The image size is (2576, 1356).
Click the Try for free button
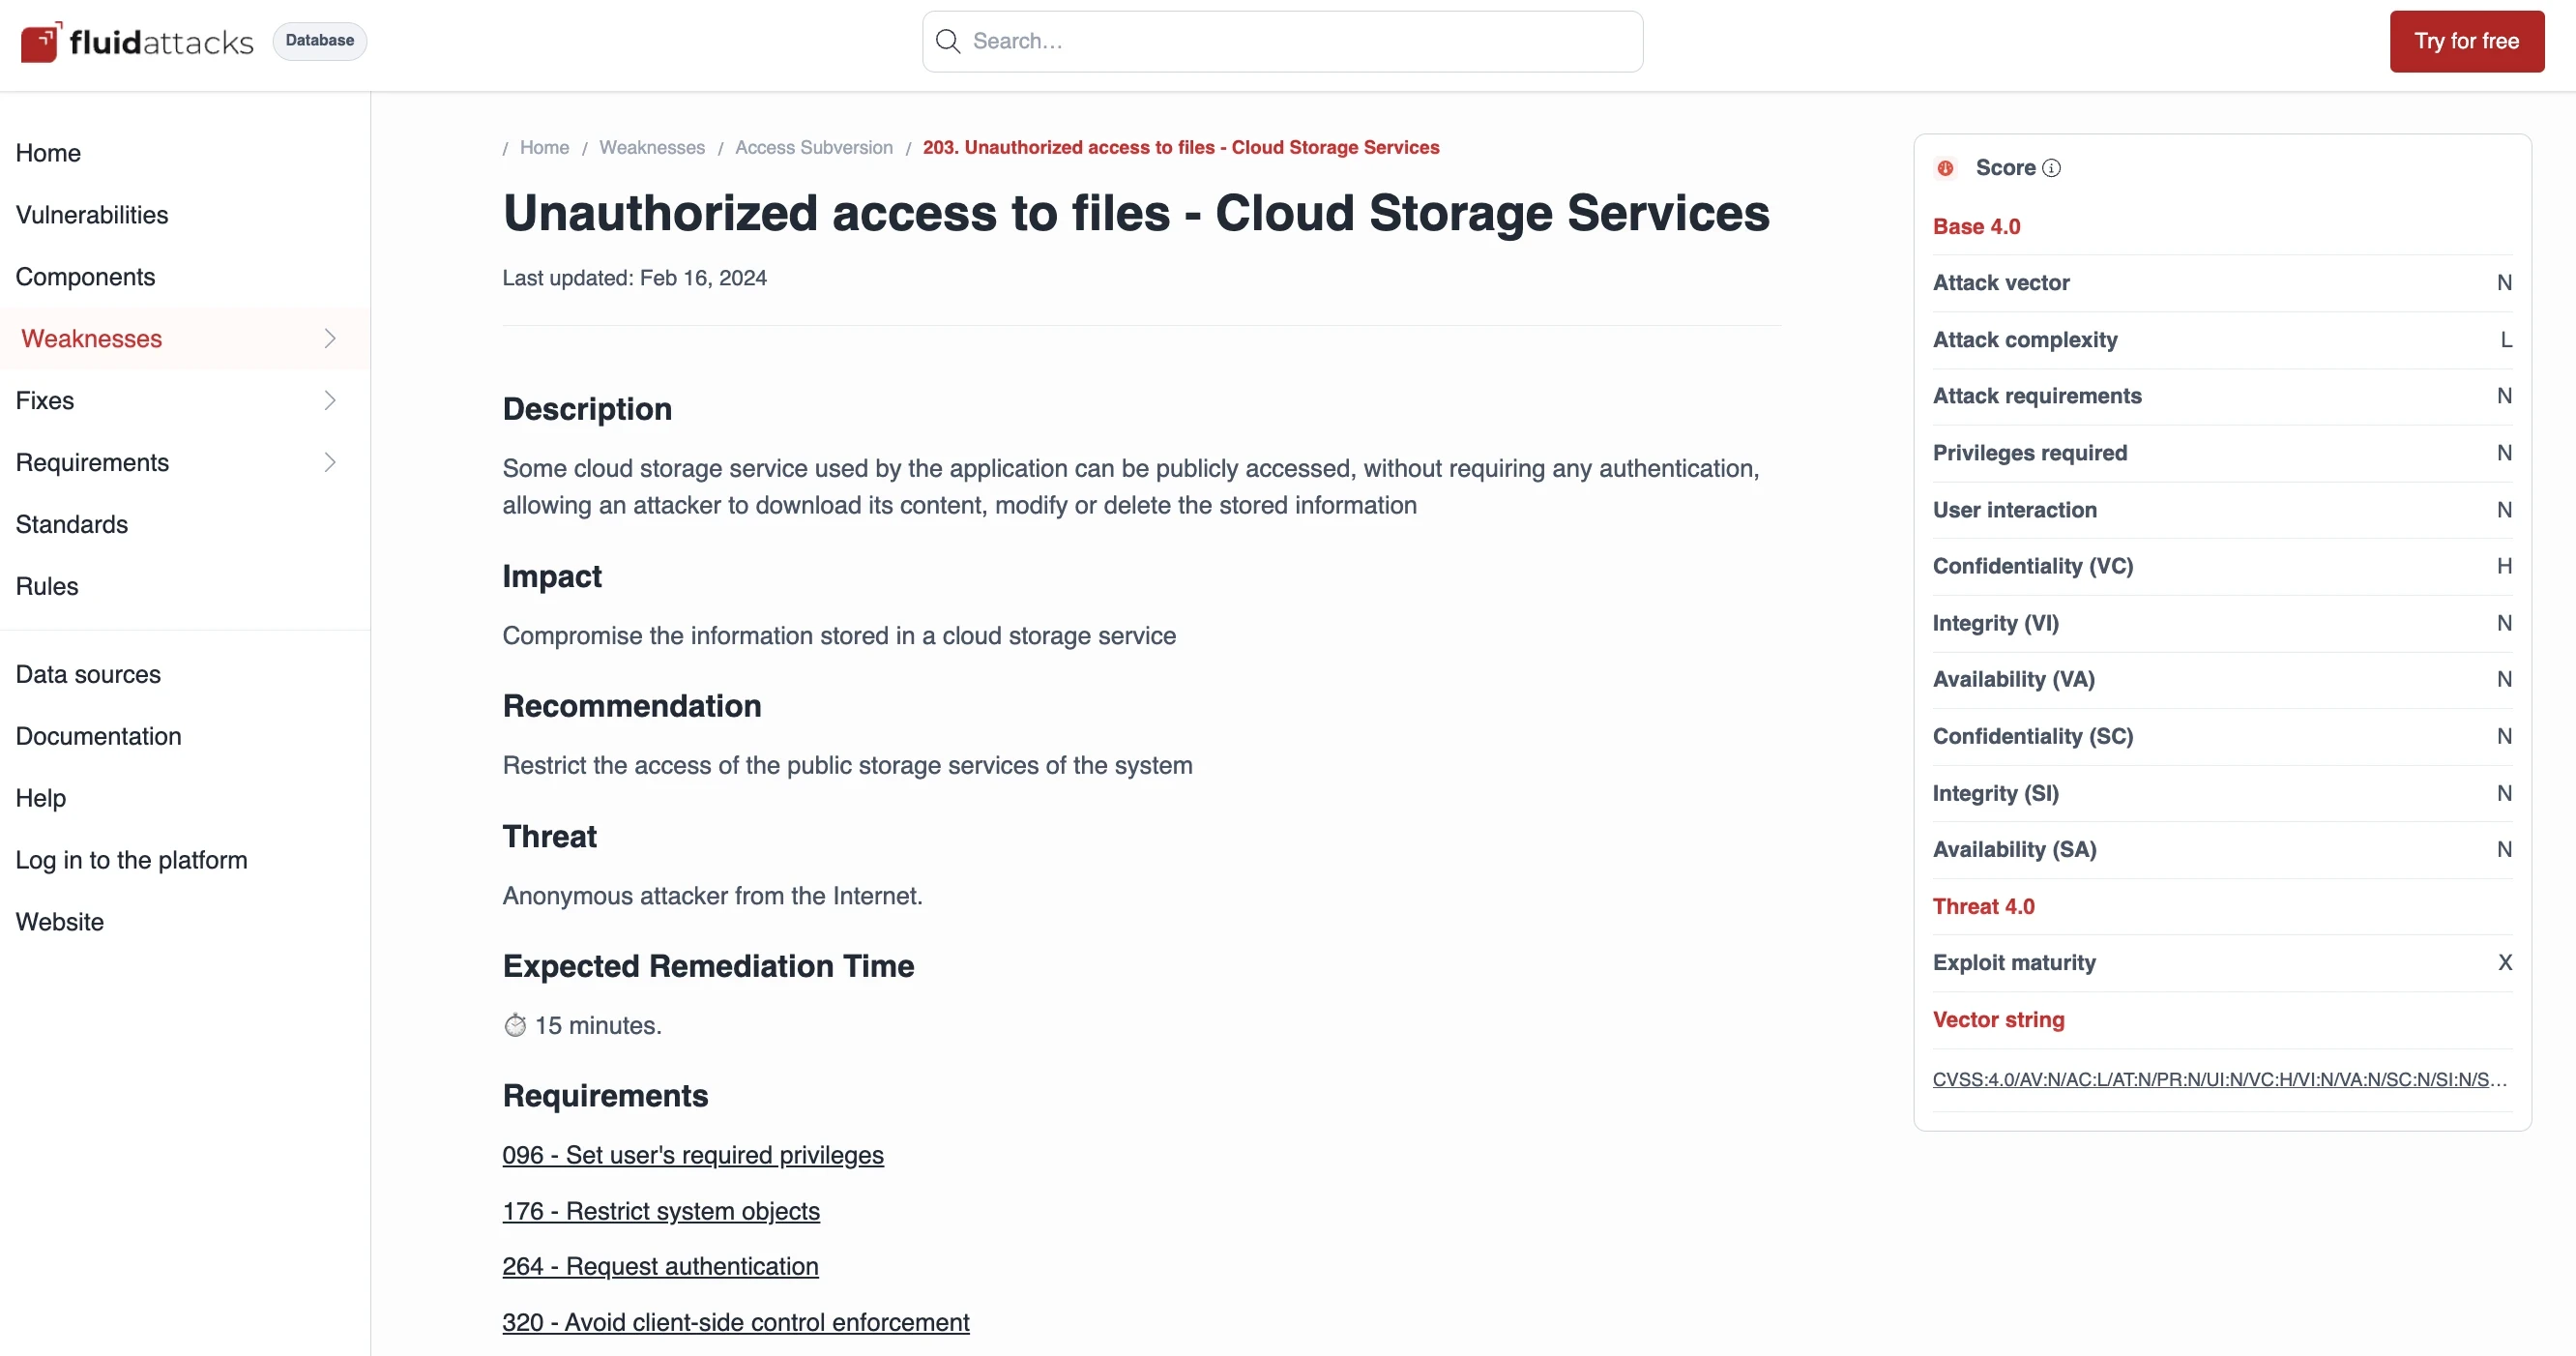pos(2466,41)
